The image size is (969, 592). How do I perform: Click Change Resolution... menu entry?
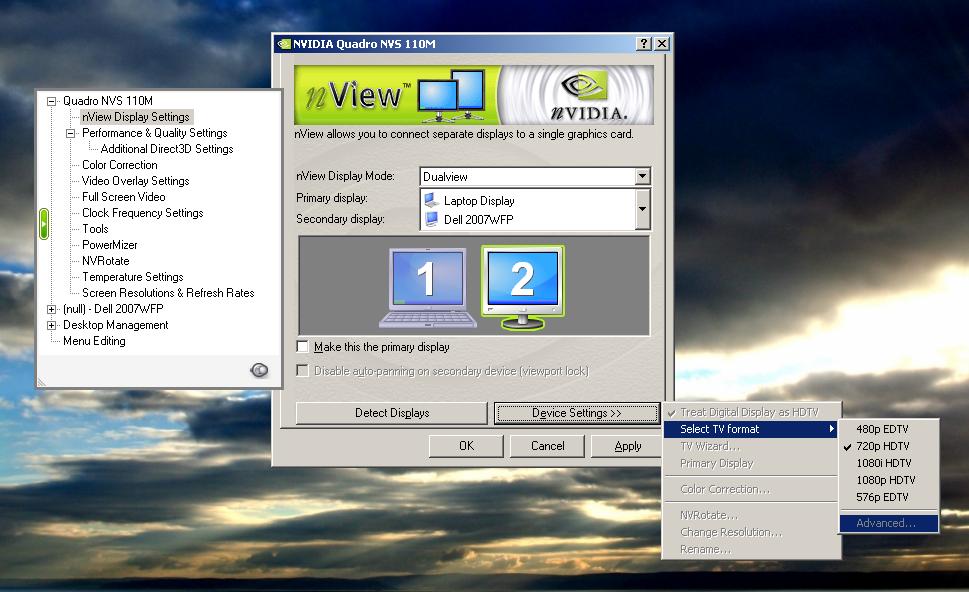pyautogui.click(x=750, y=532)
